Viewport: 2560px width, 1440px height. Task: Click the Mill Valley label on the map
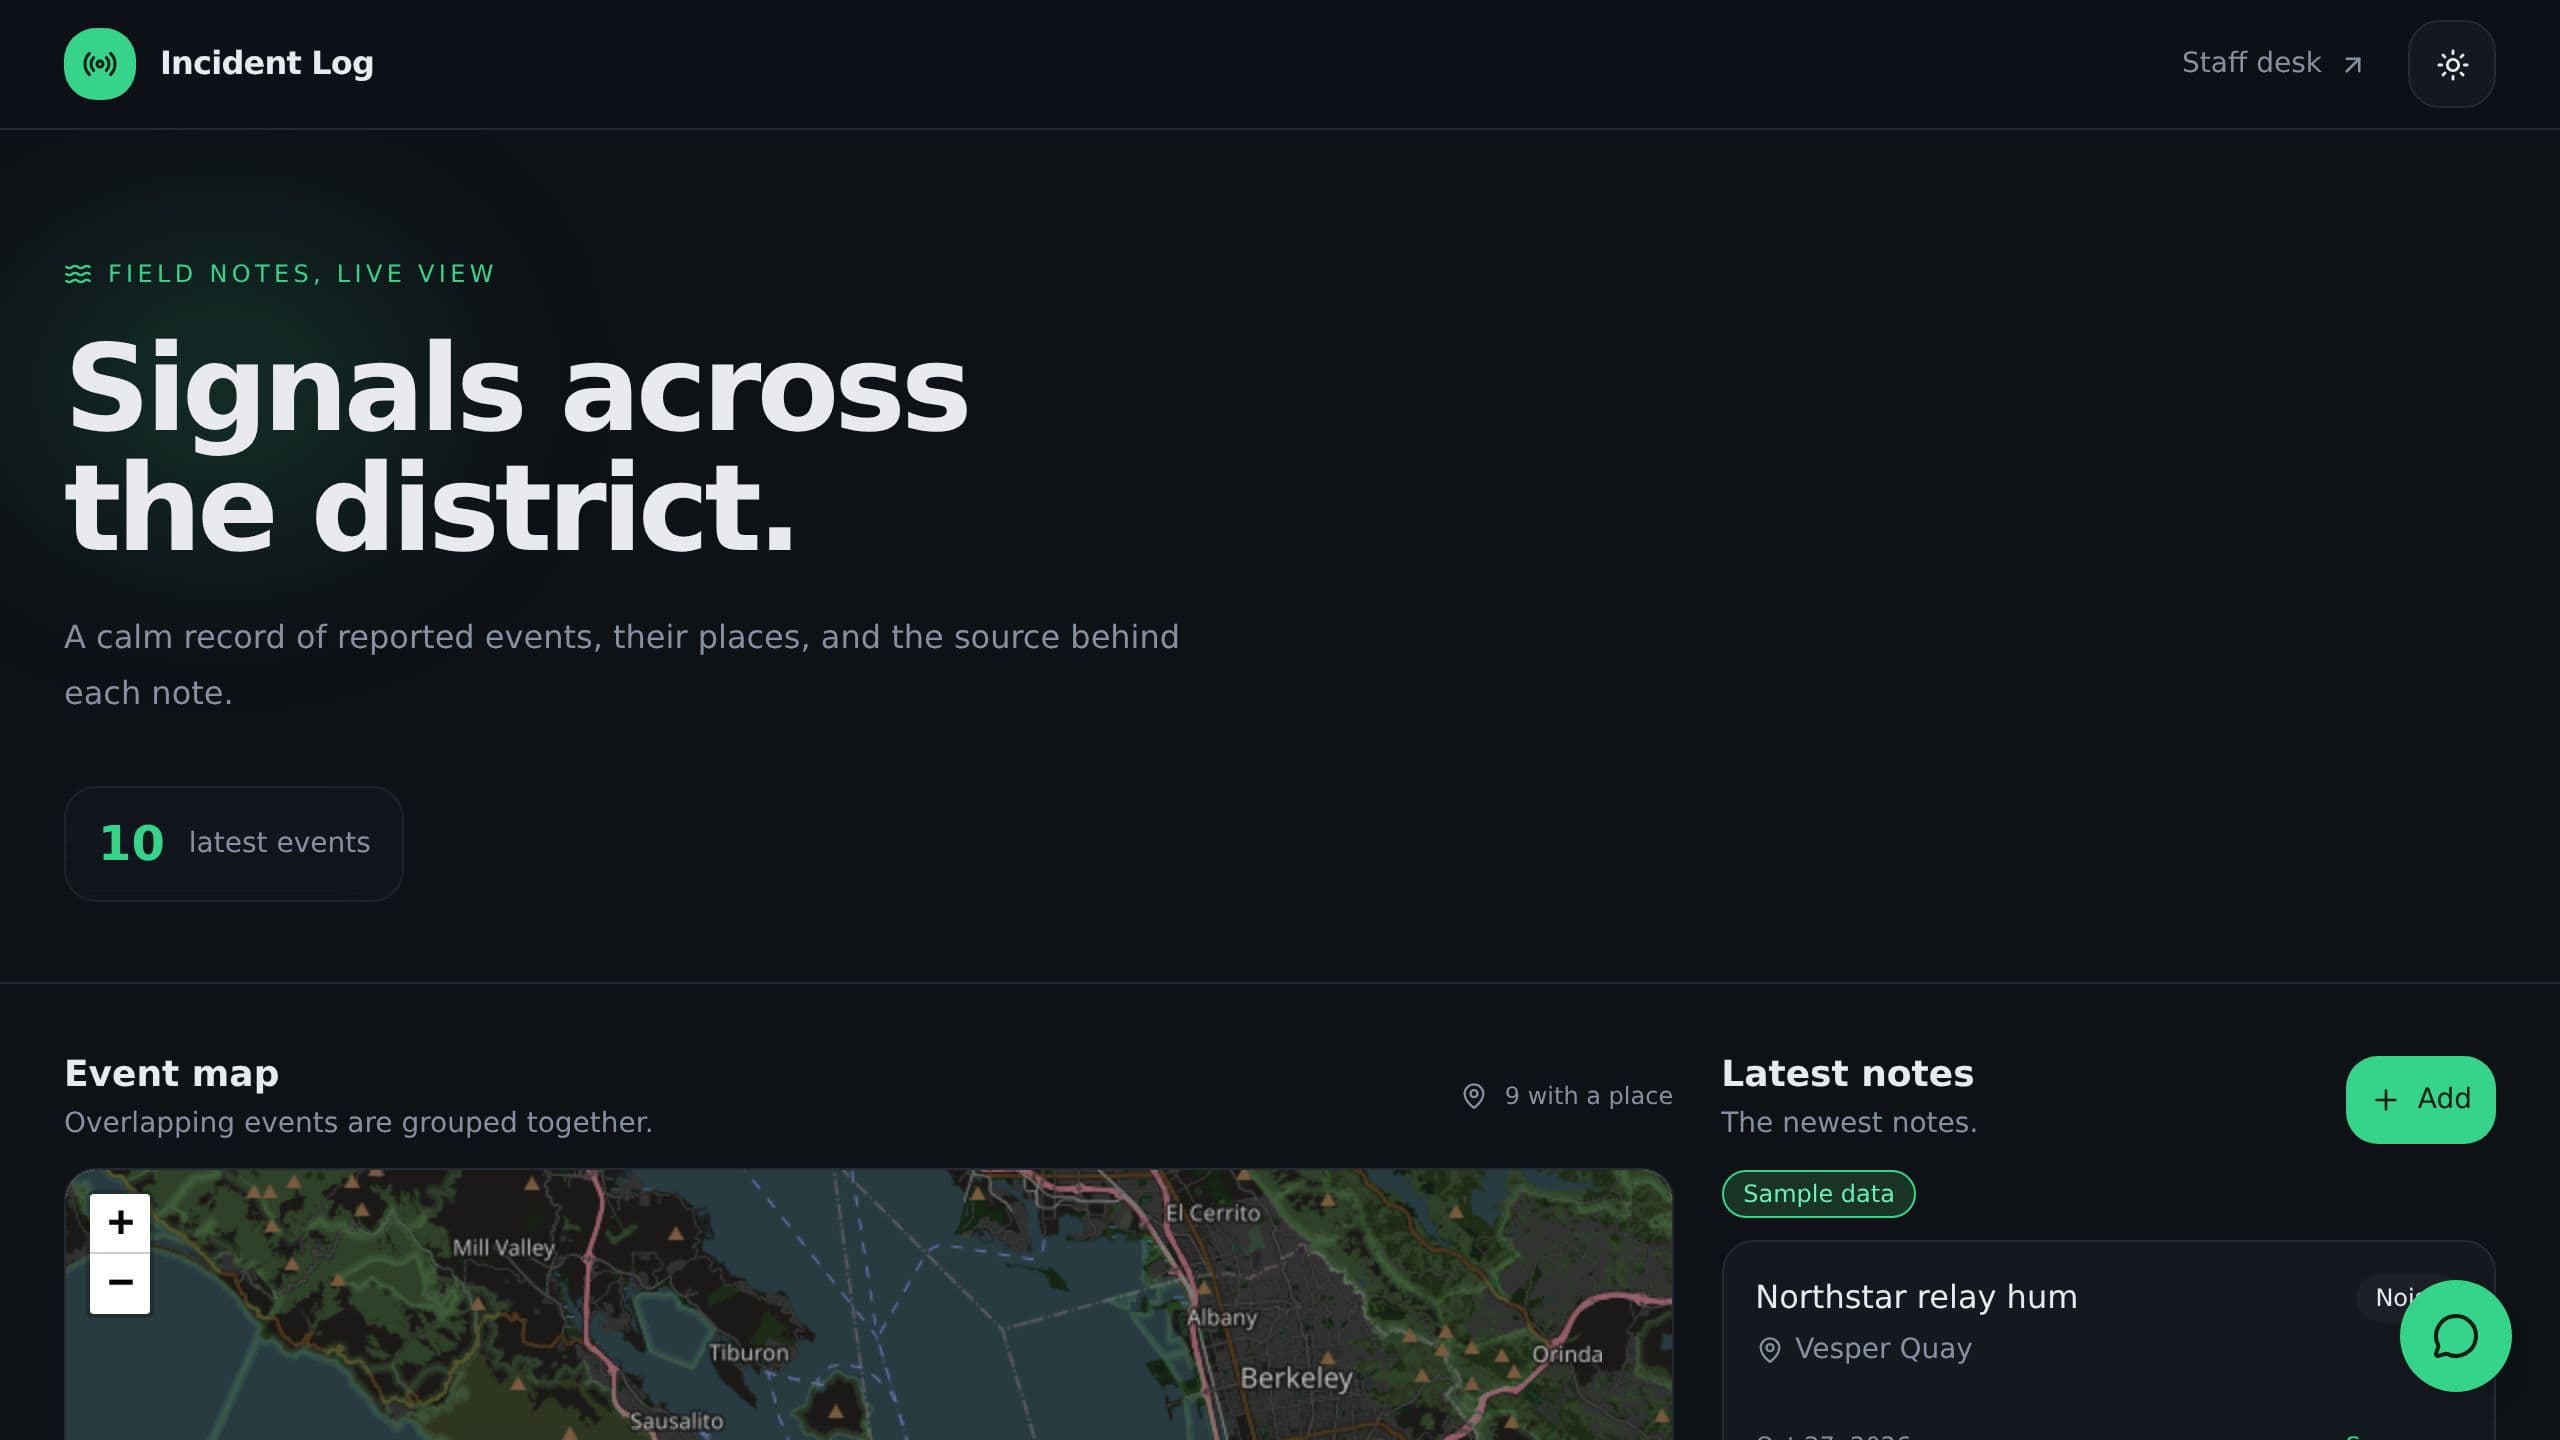[503, 1248]
